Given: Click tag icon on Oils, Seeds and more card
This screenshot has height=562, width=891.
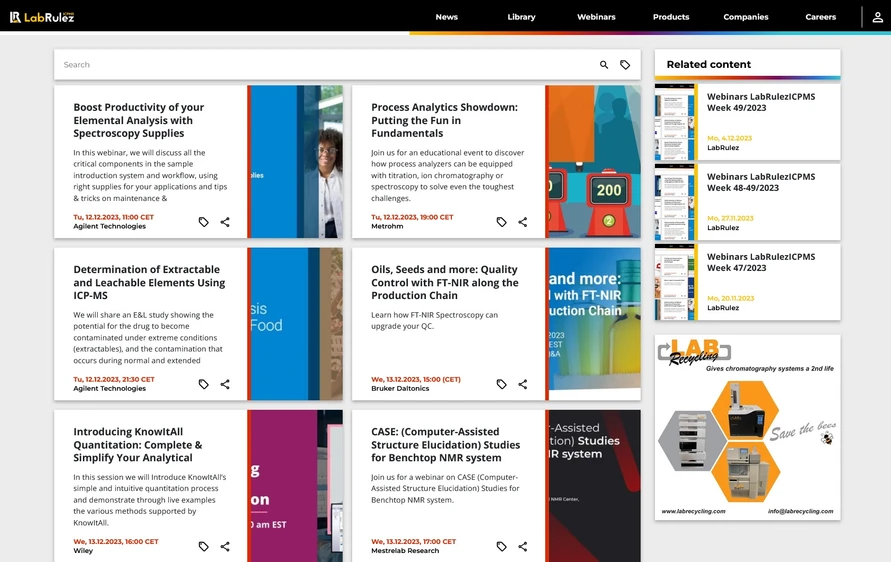Looking at the screenshot, I should 501,384.
